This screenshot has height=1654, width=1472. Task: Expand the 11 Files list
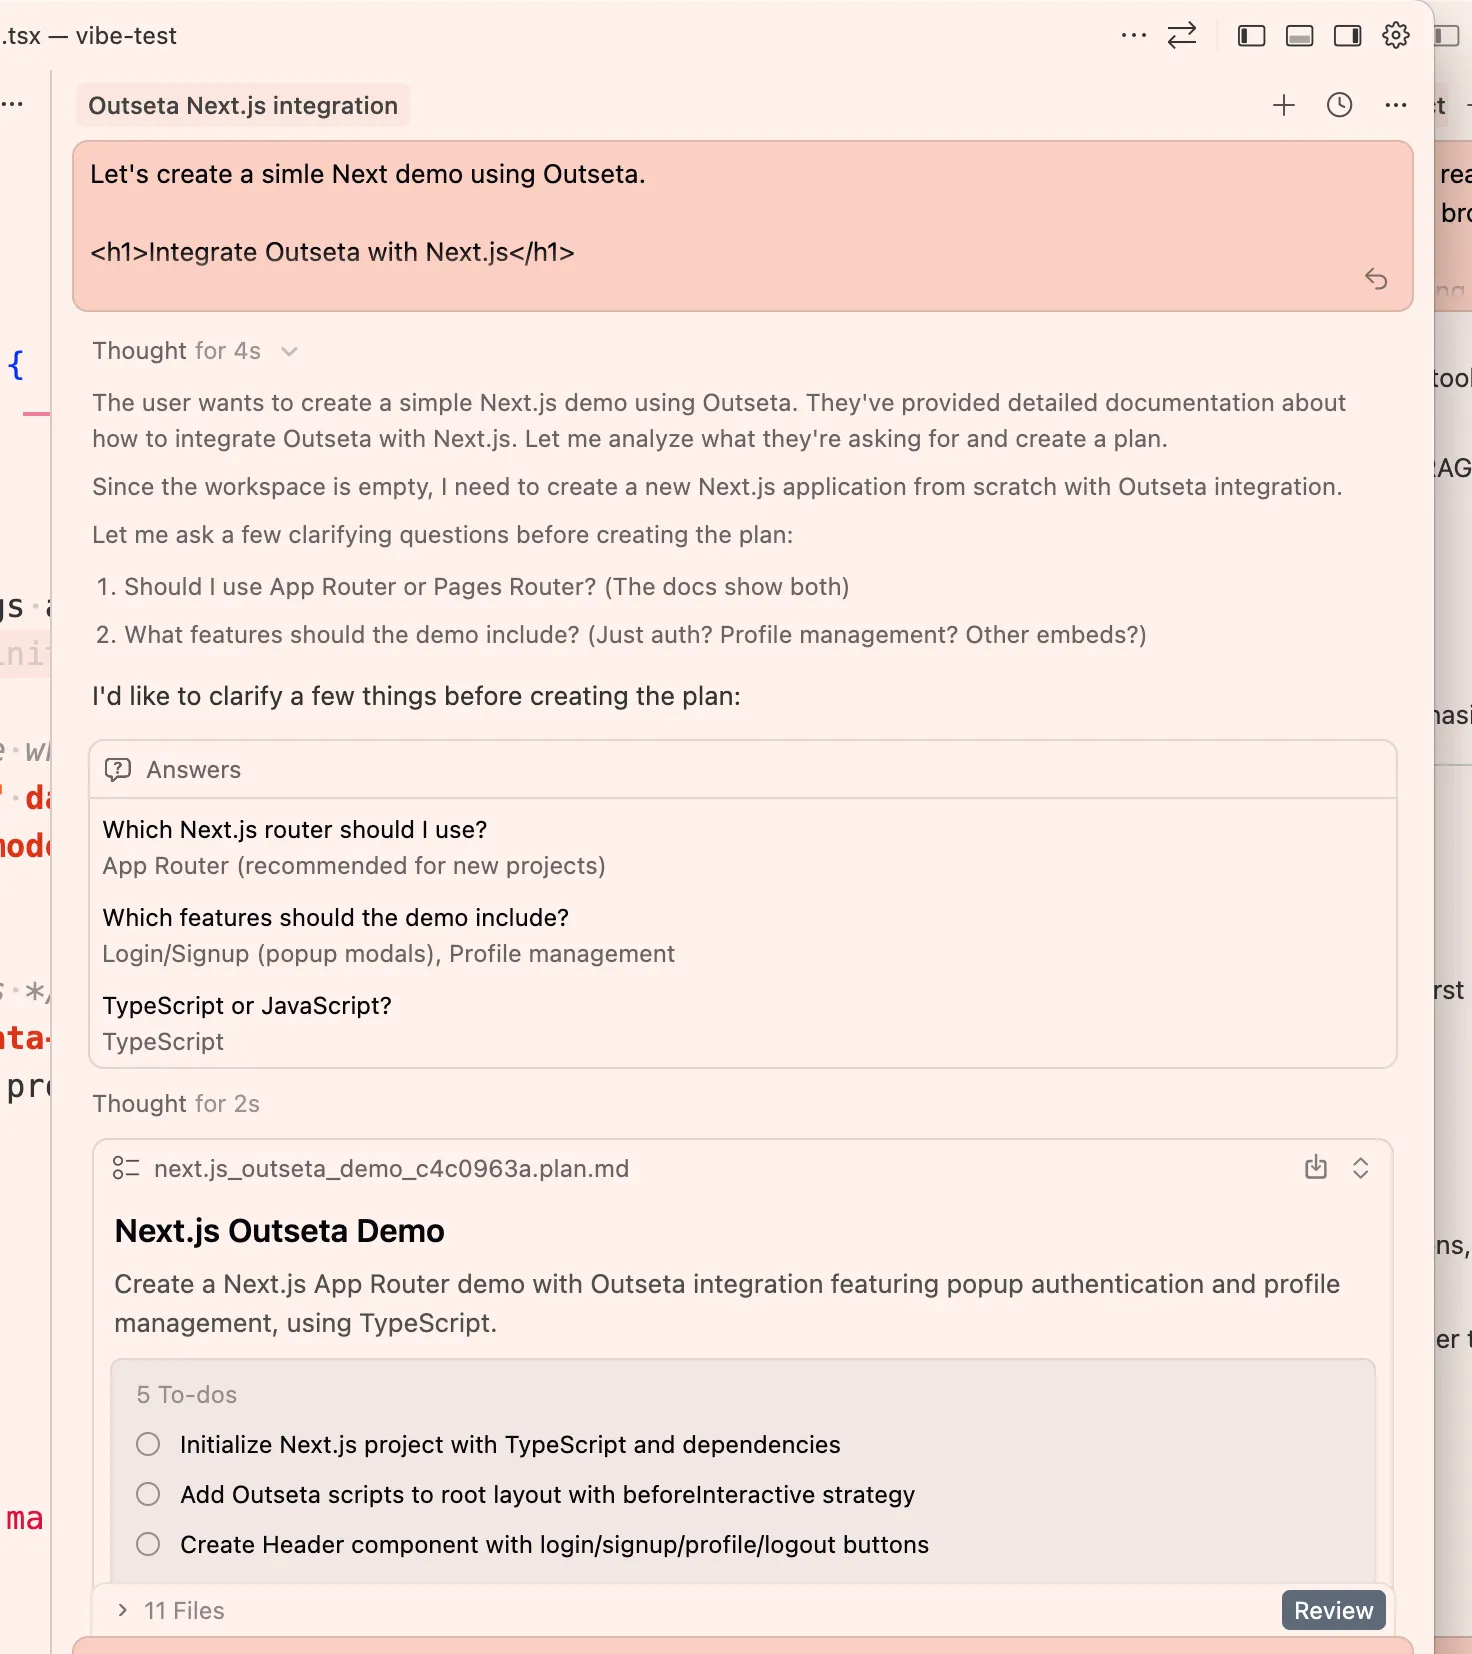pos(122,1610)
